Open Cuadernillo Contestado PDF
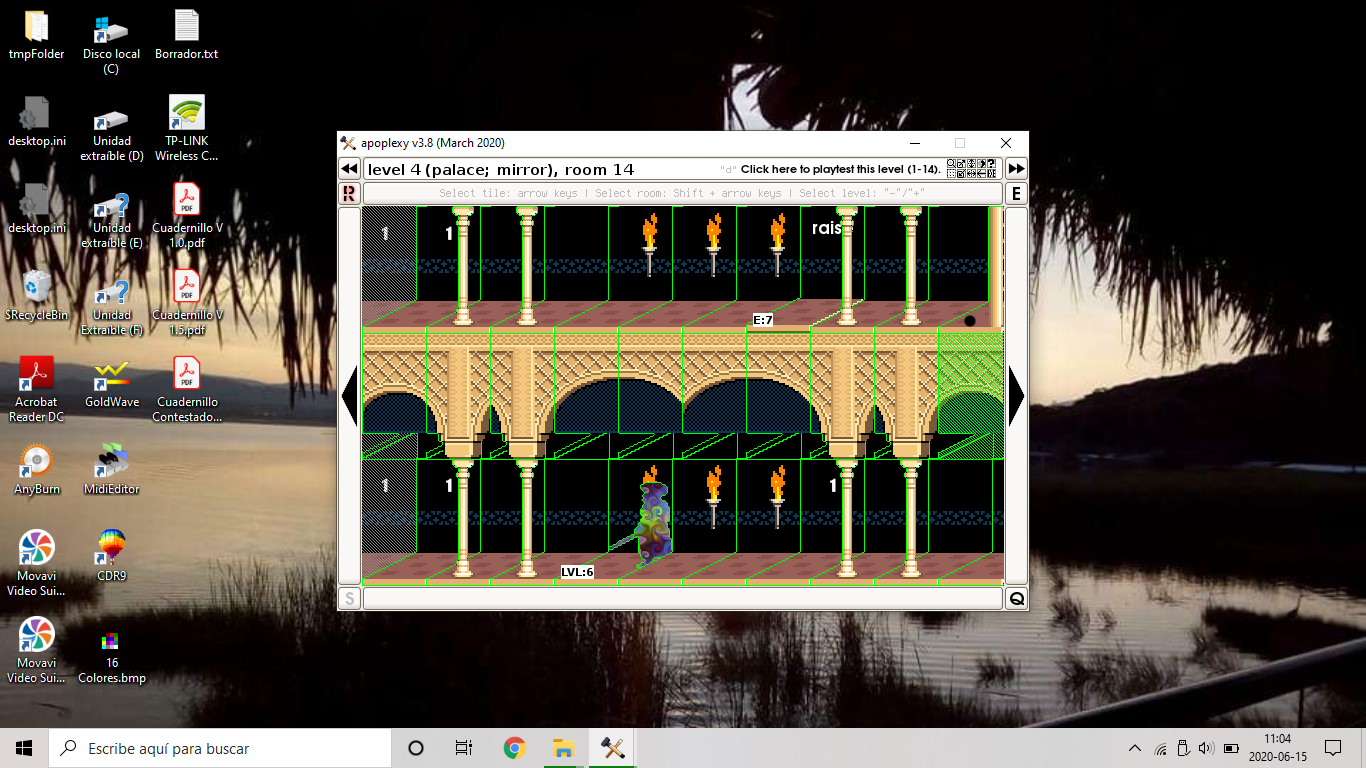 coord(187,391)
